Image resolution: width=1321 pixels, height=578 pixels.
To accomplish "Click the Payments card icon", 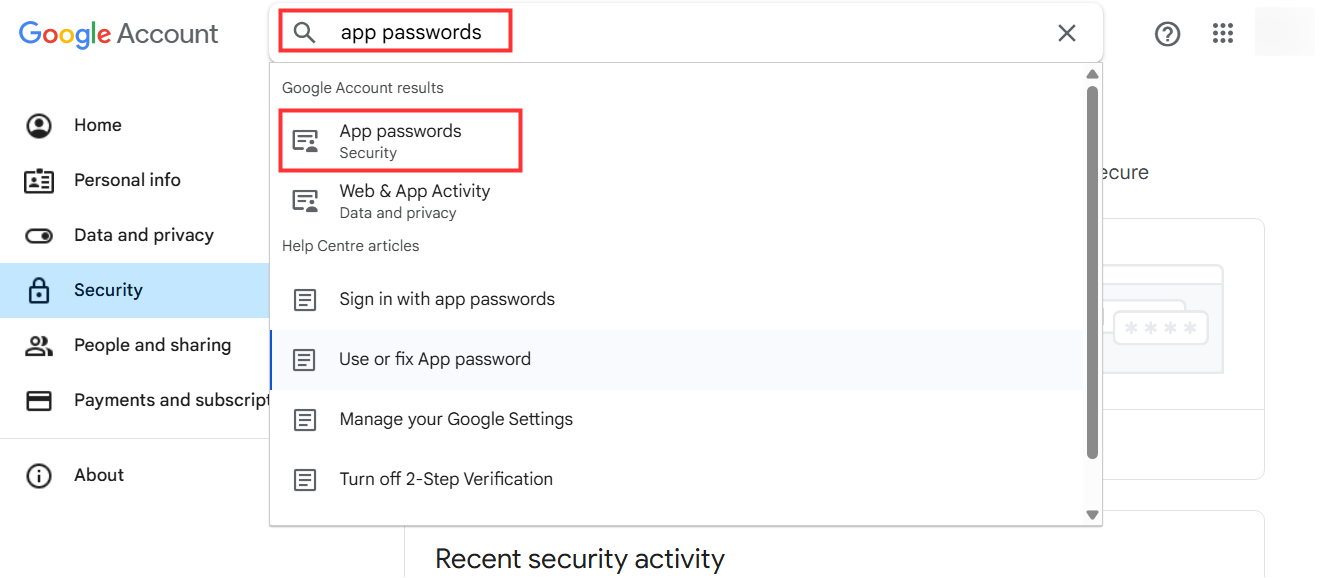I will coord(39,401).
